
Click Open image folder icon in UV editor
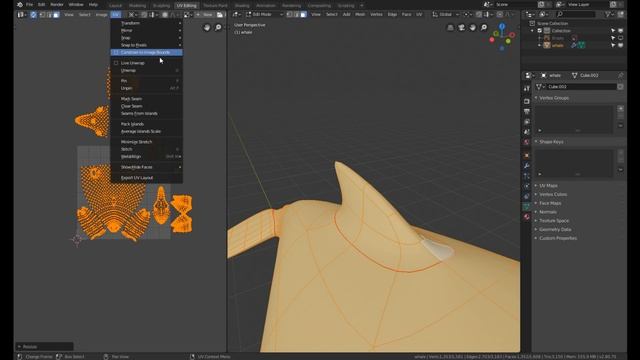tap(220, 15)
